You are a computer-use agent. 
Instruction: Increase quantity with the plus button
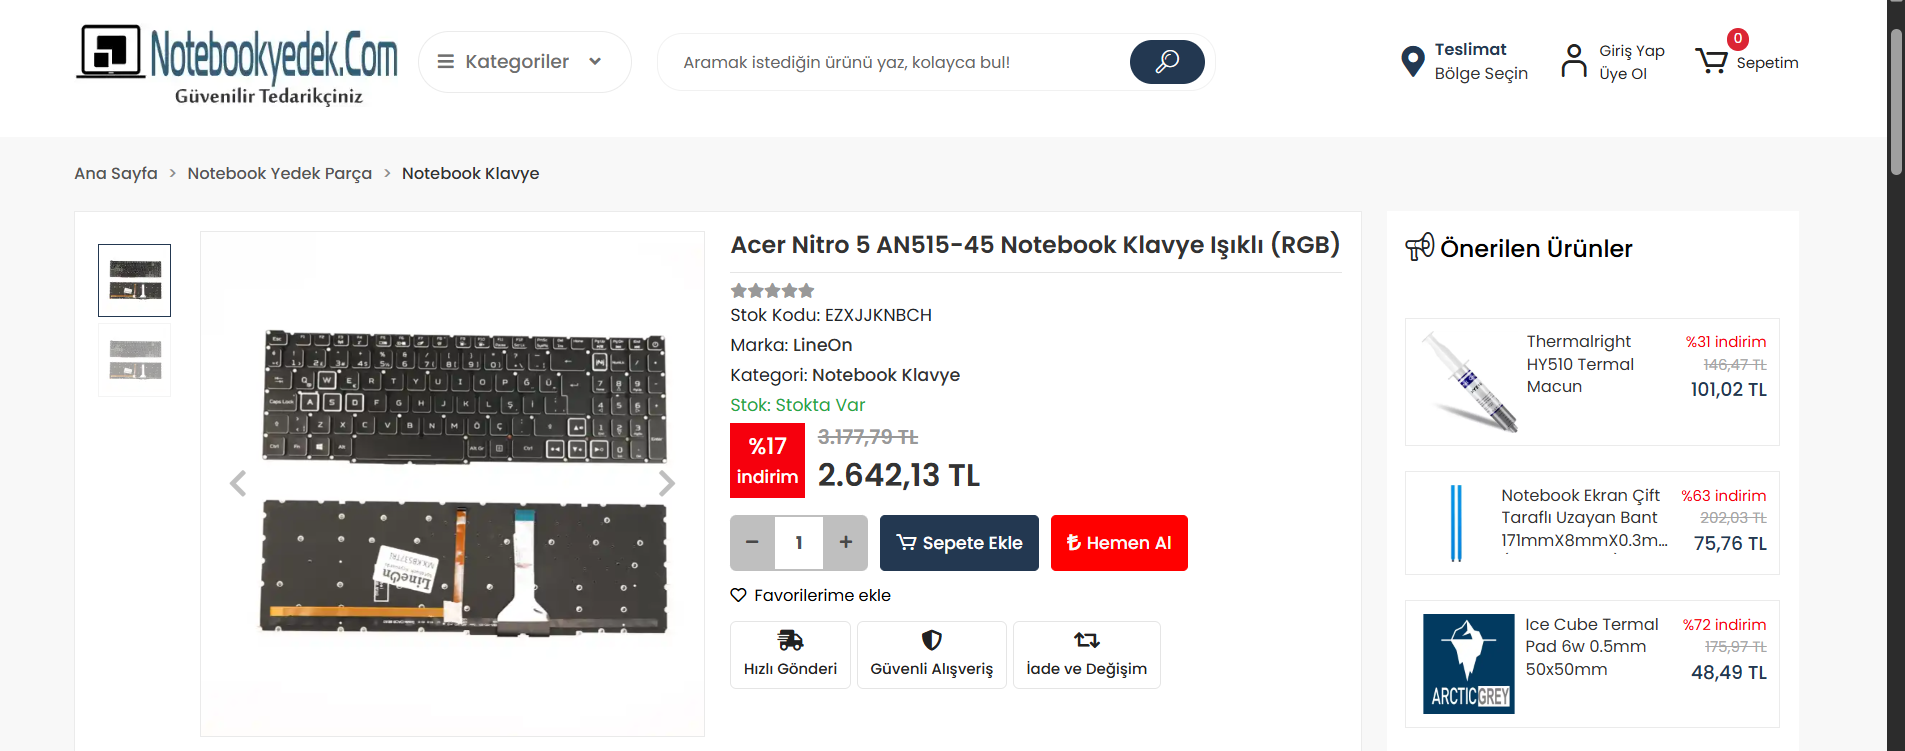(846, 543)
